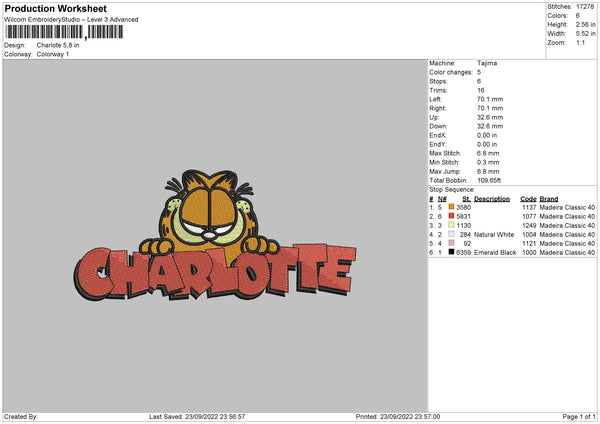
Task: Click the red swatch for thread 1077
Action: (x=452, y=216)
